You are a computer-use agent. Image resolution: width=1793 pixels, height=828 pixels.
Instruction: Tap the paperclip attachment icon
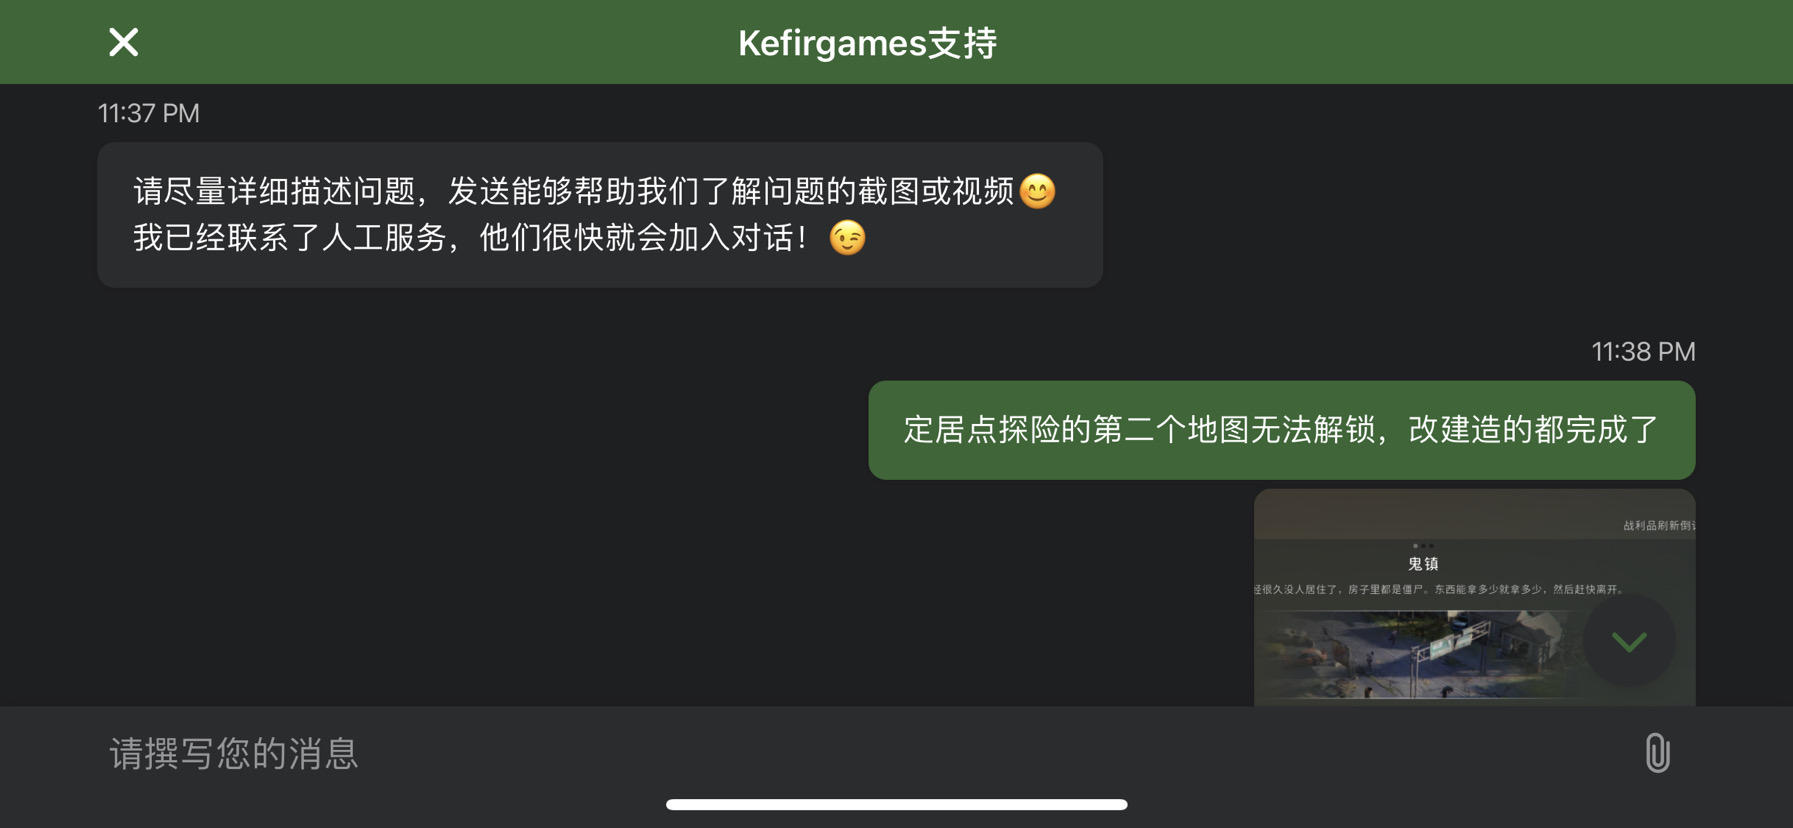tap(1657, 753)
